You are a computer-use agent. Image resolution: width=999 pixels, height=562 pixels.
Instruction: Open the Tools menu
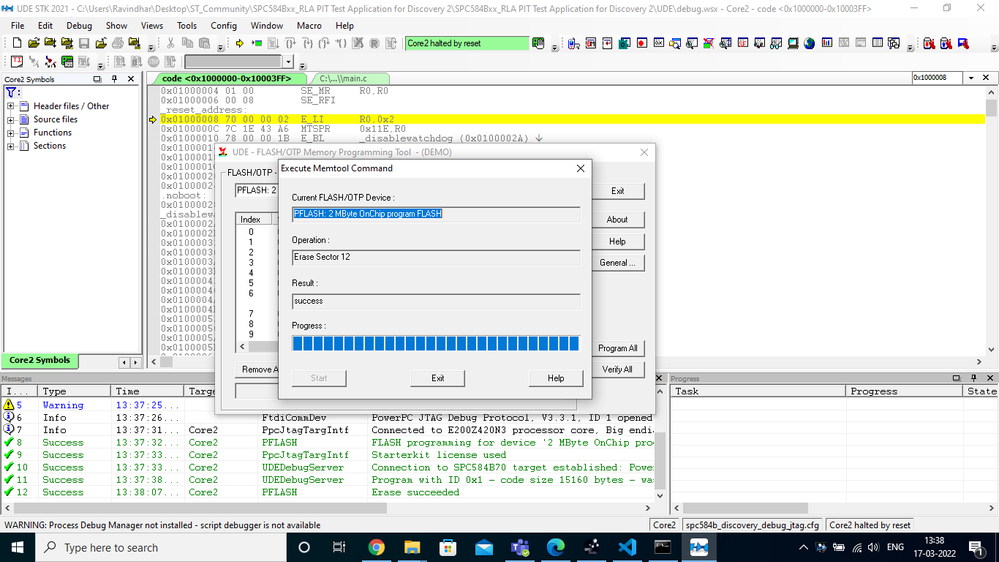[187, 25]
